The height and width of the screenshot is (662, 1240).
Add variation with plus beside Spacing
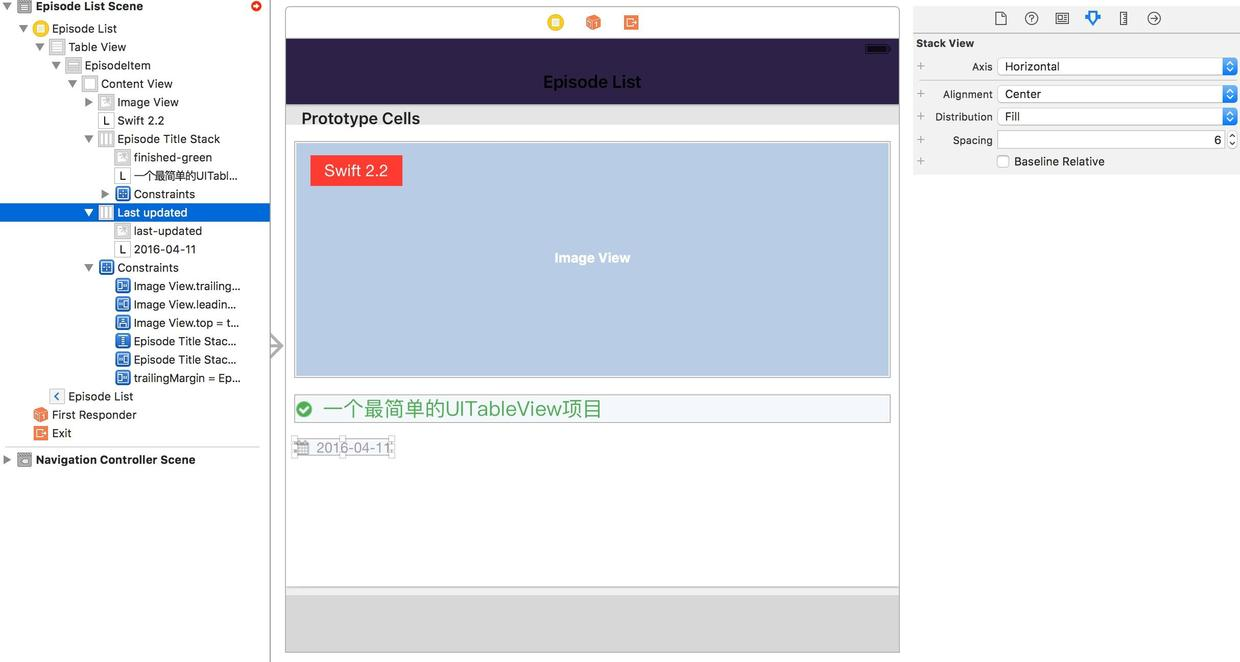[x=921, y=140]
